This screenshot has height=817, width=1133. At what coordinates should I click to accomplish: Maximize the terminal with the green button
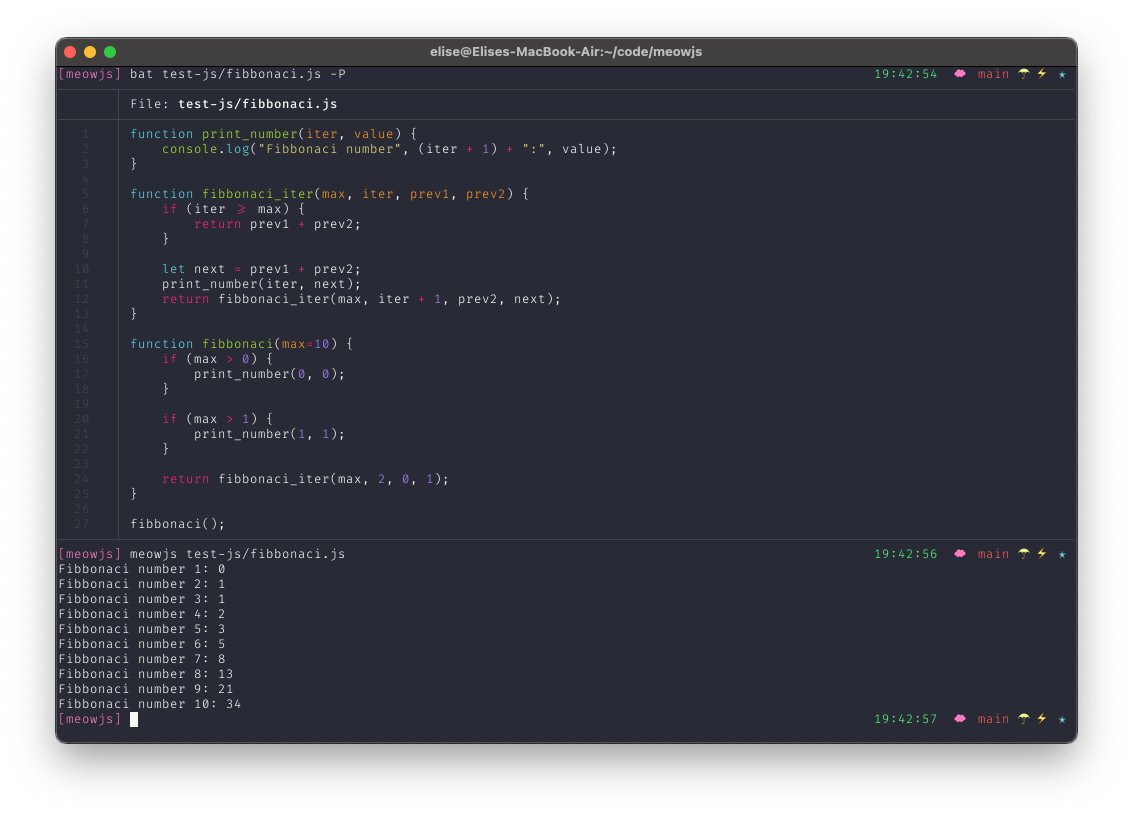pyautogui.click(x=110, y=52)
